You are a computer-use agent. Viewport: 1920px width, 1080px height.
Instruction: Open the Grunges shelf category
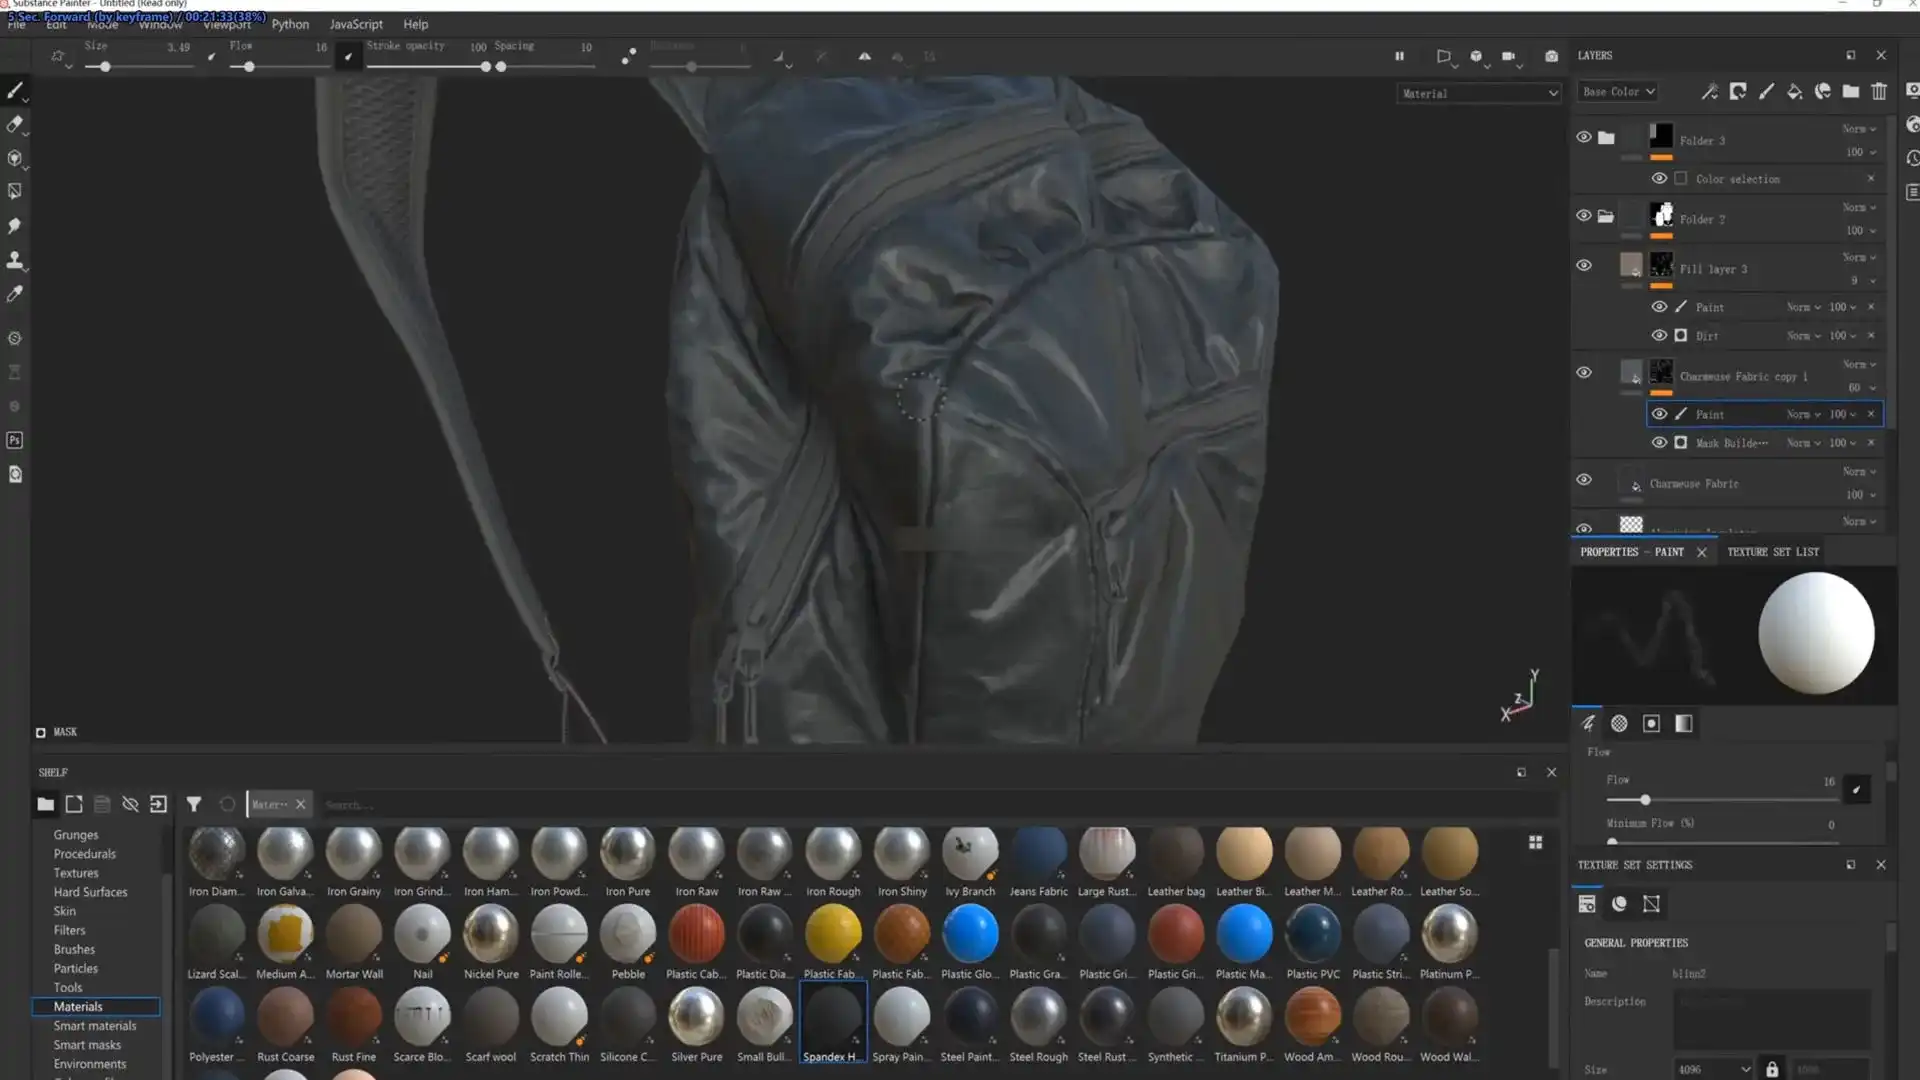click(74, 834)
